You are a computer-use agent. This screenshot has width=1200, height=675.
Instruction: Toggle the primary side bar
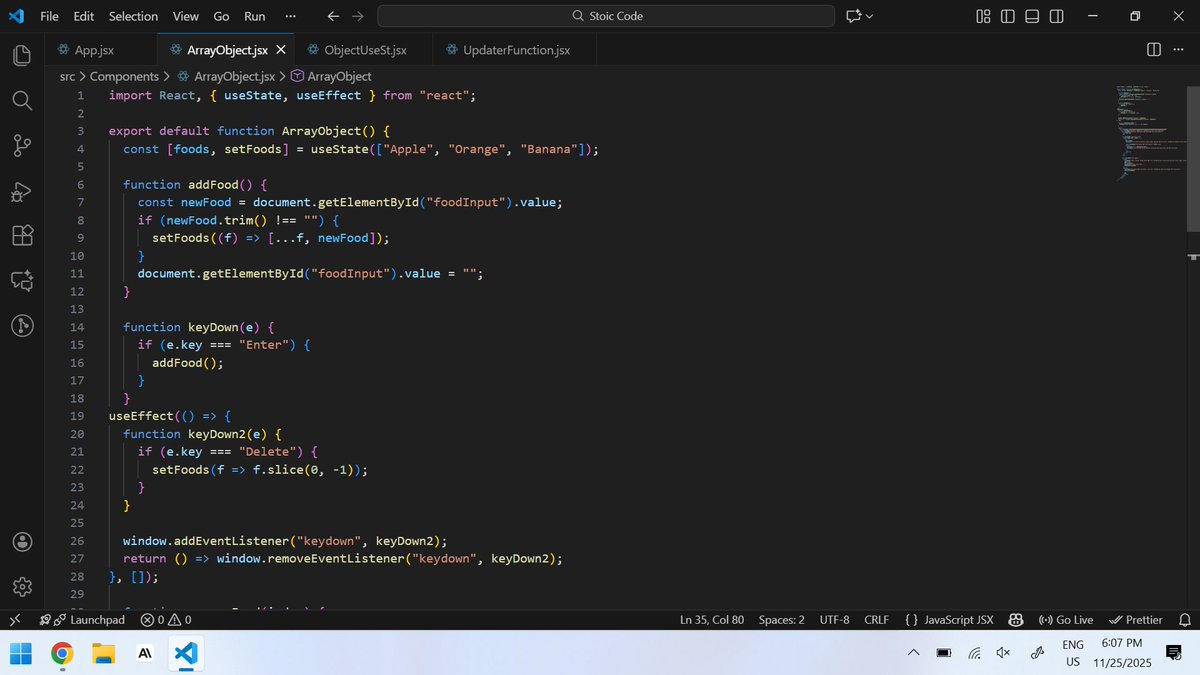click(x=1007, y=16)
